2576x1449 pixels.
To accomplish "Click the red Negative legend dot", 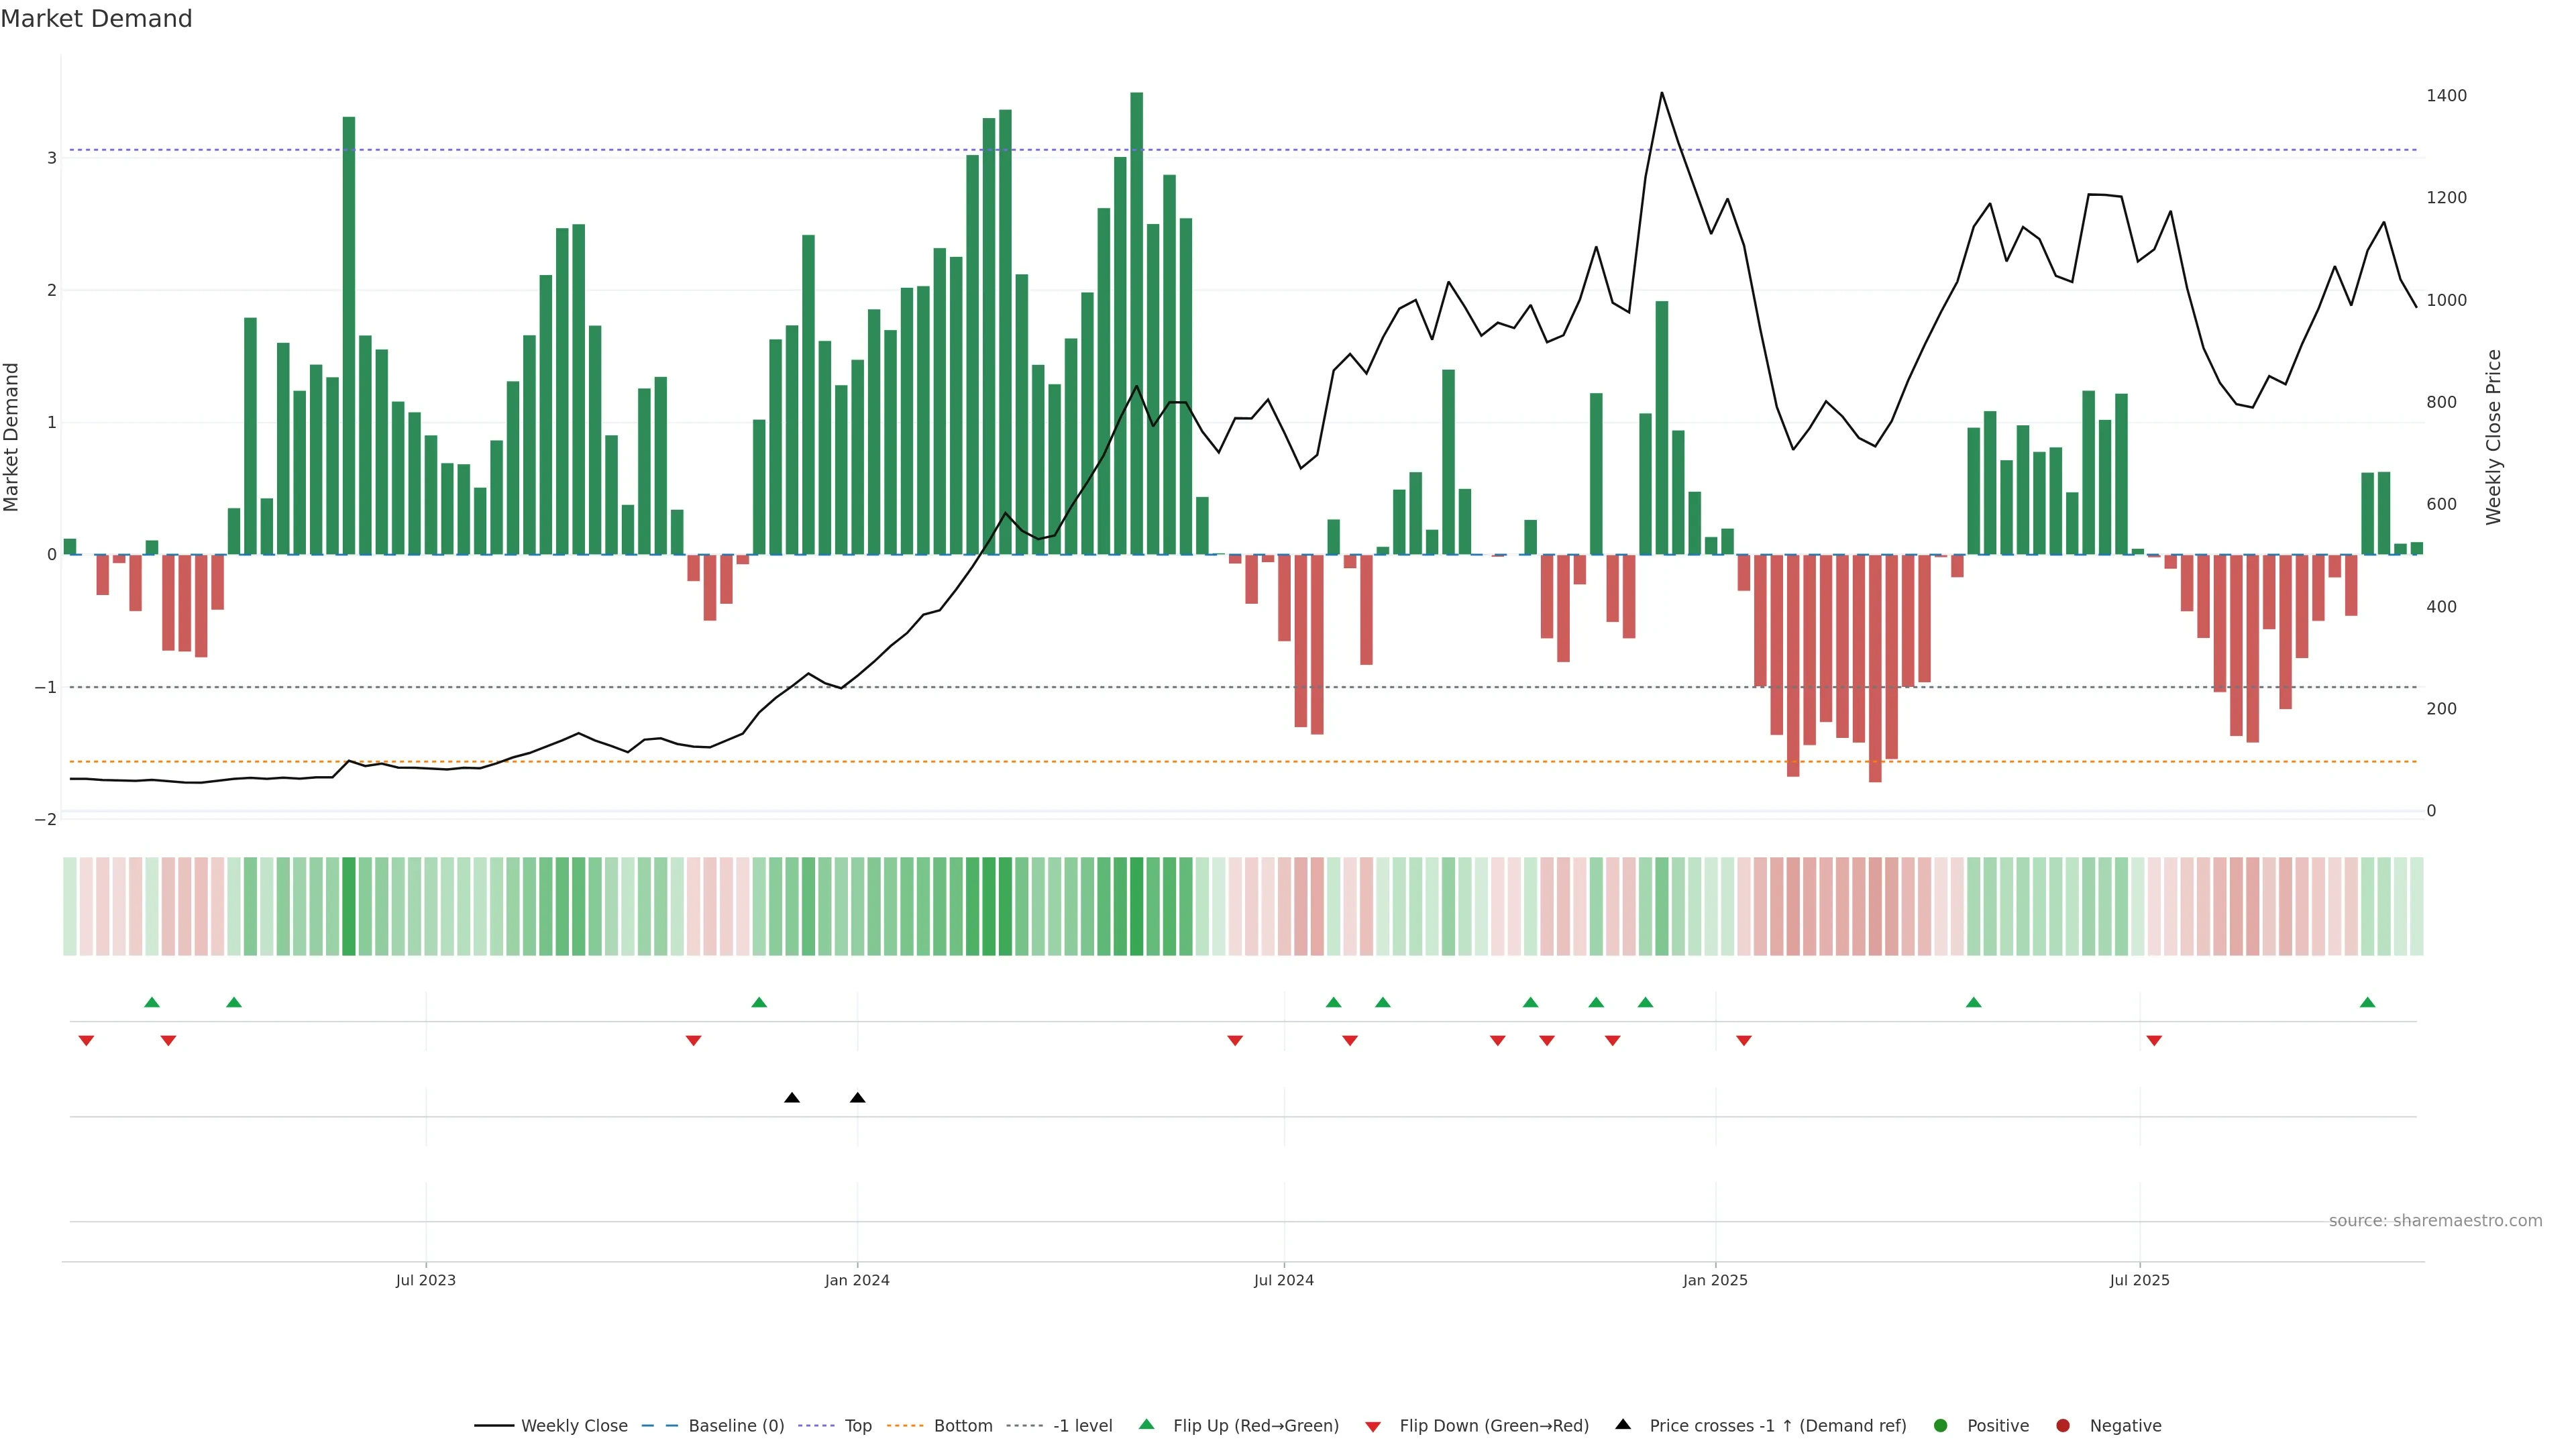I will [x=2063, y=1426].
